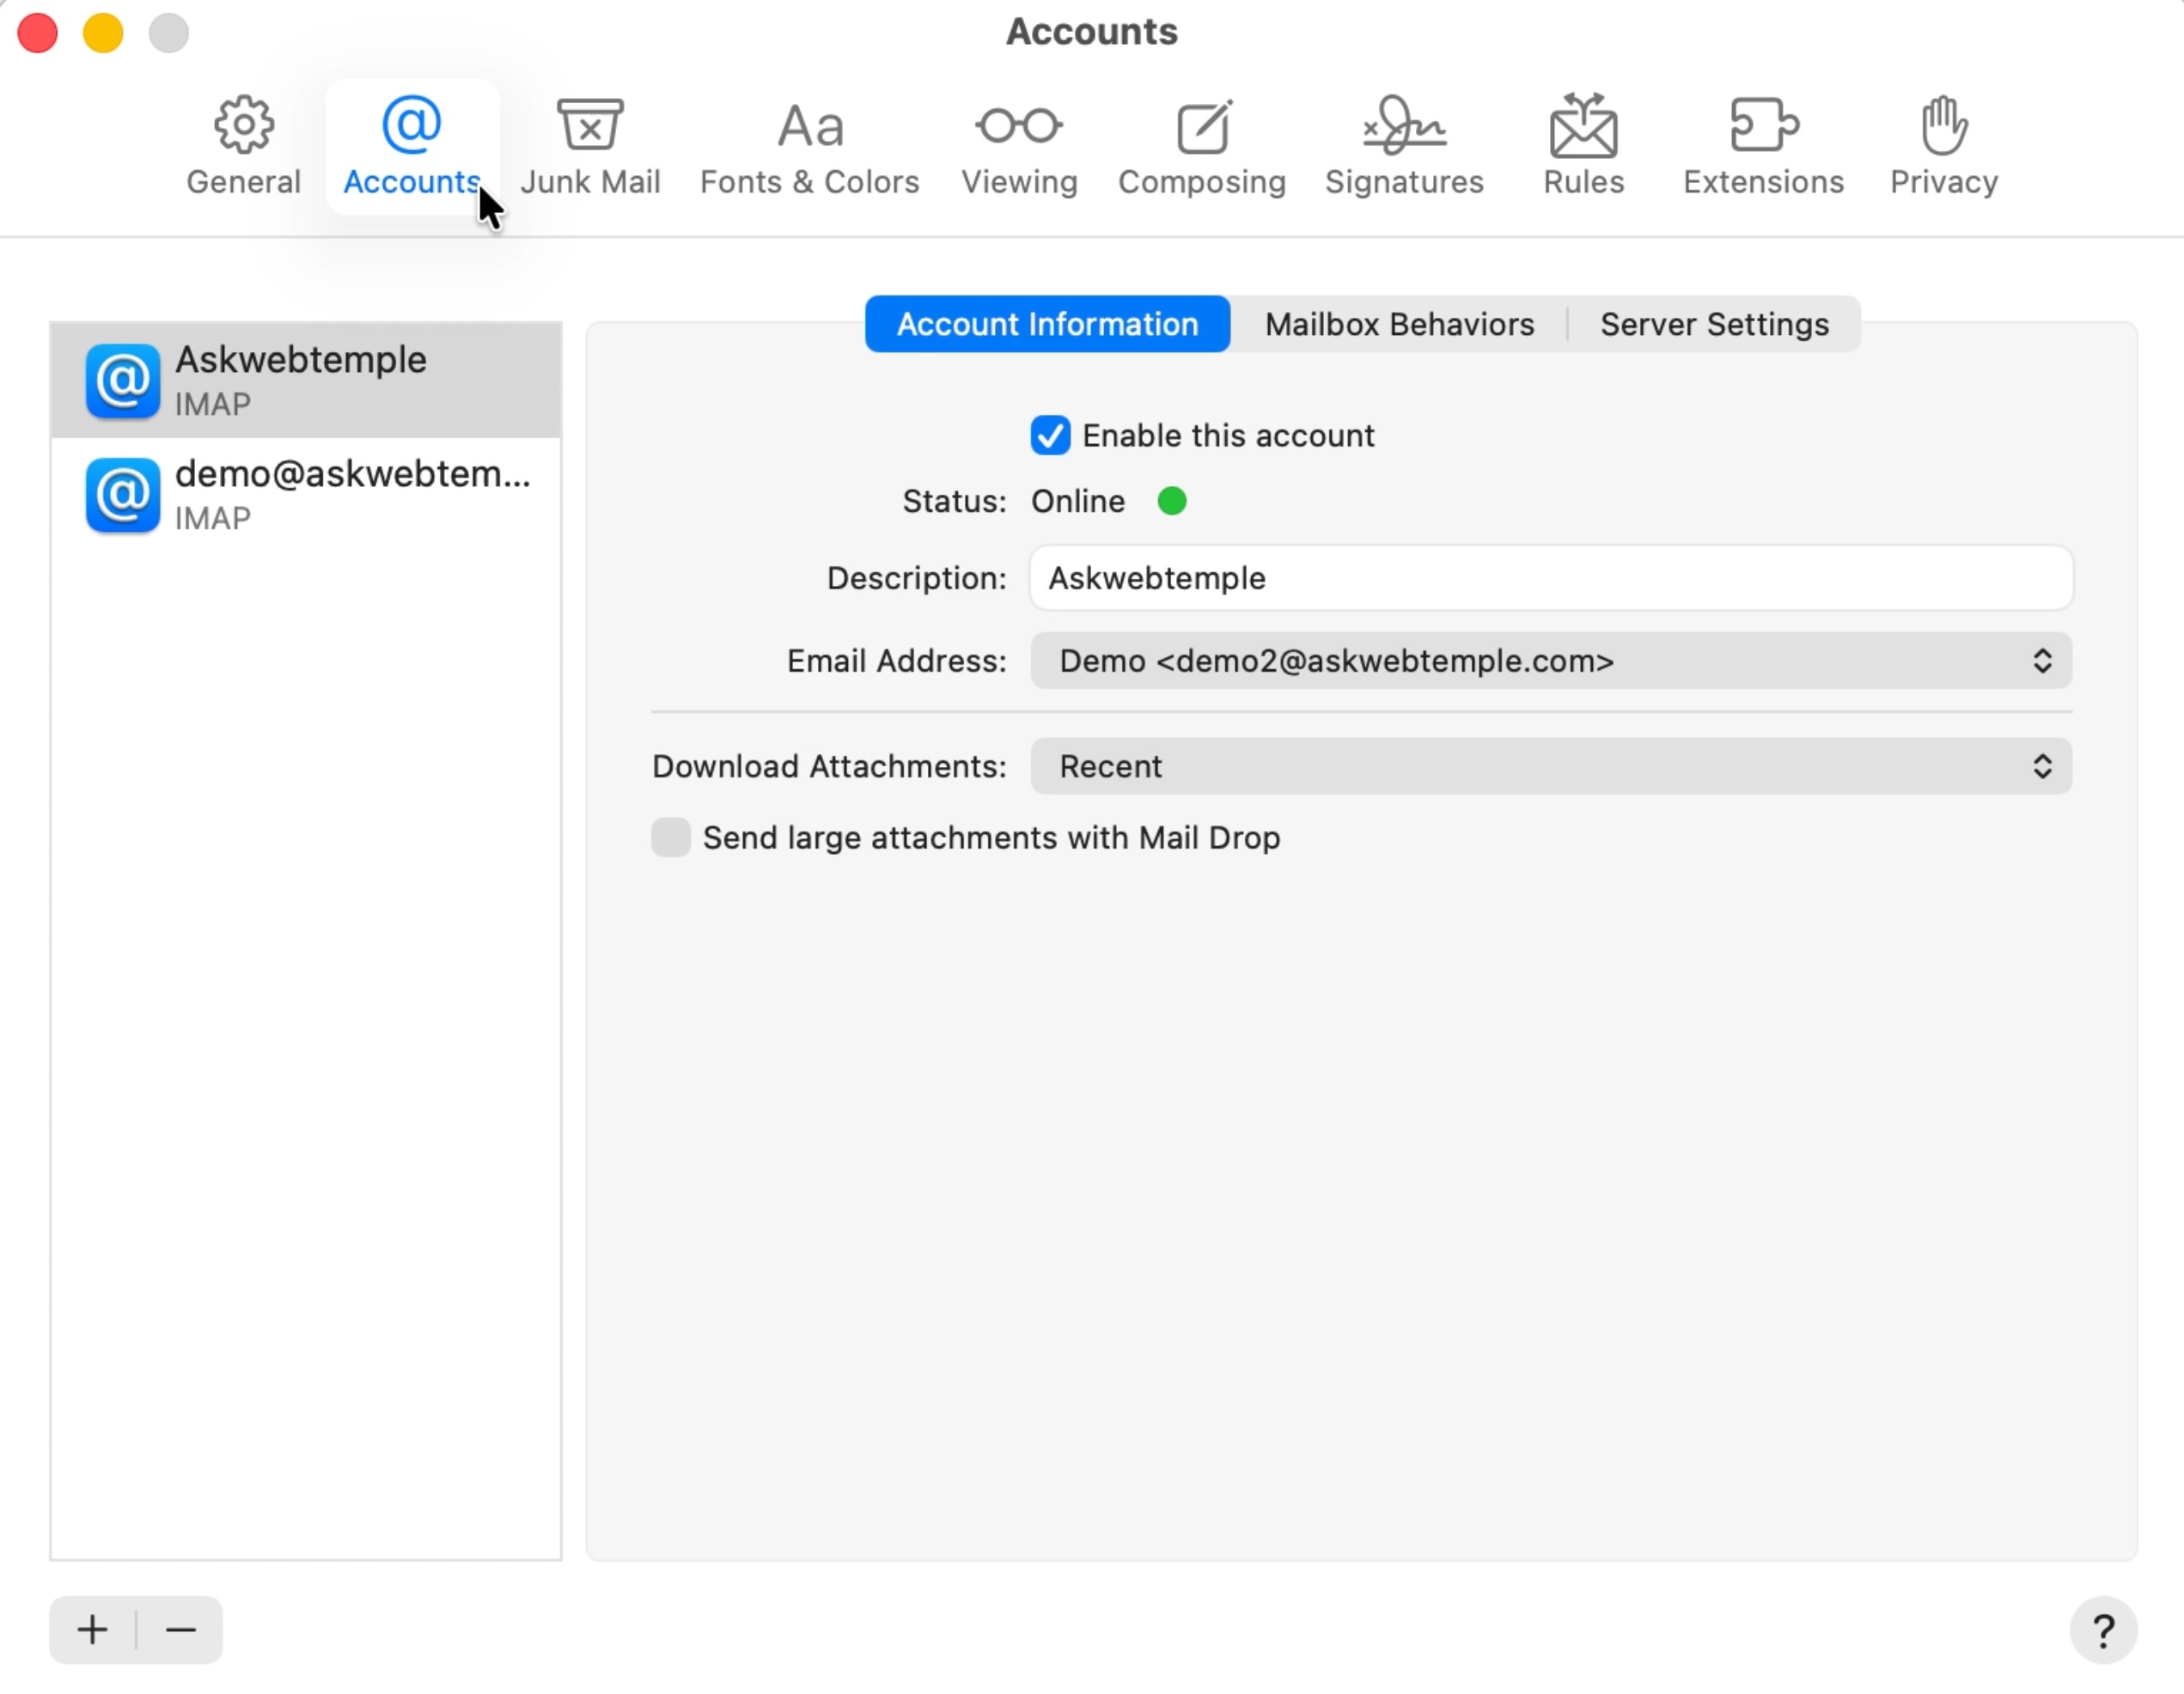Screen dimensions: 2184x1694
Task: Enable Send large attachments with Mail Drop
Action: coord(671,837)
